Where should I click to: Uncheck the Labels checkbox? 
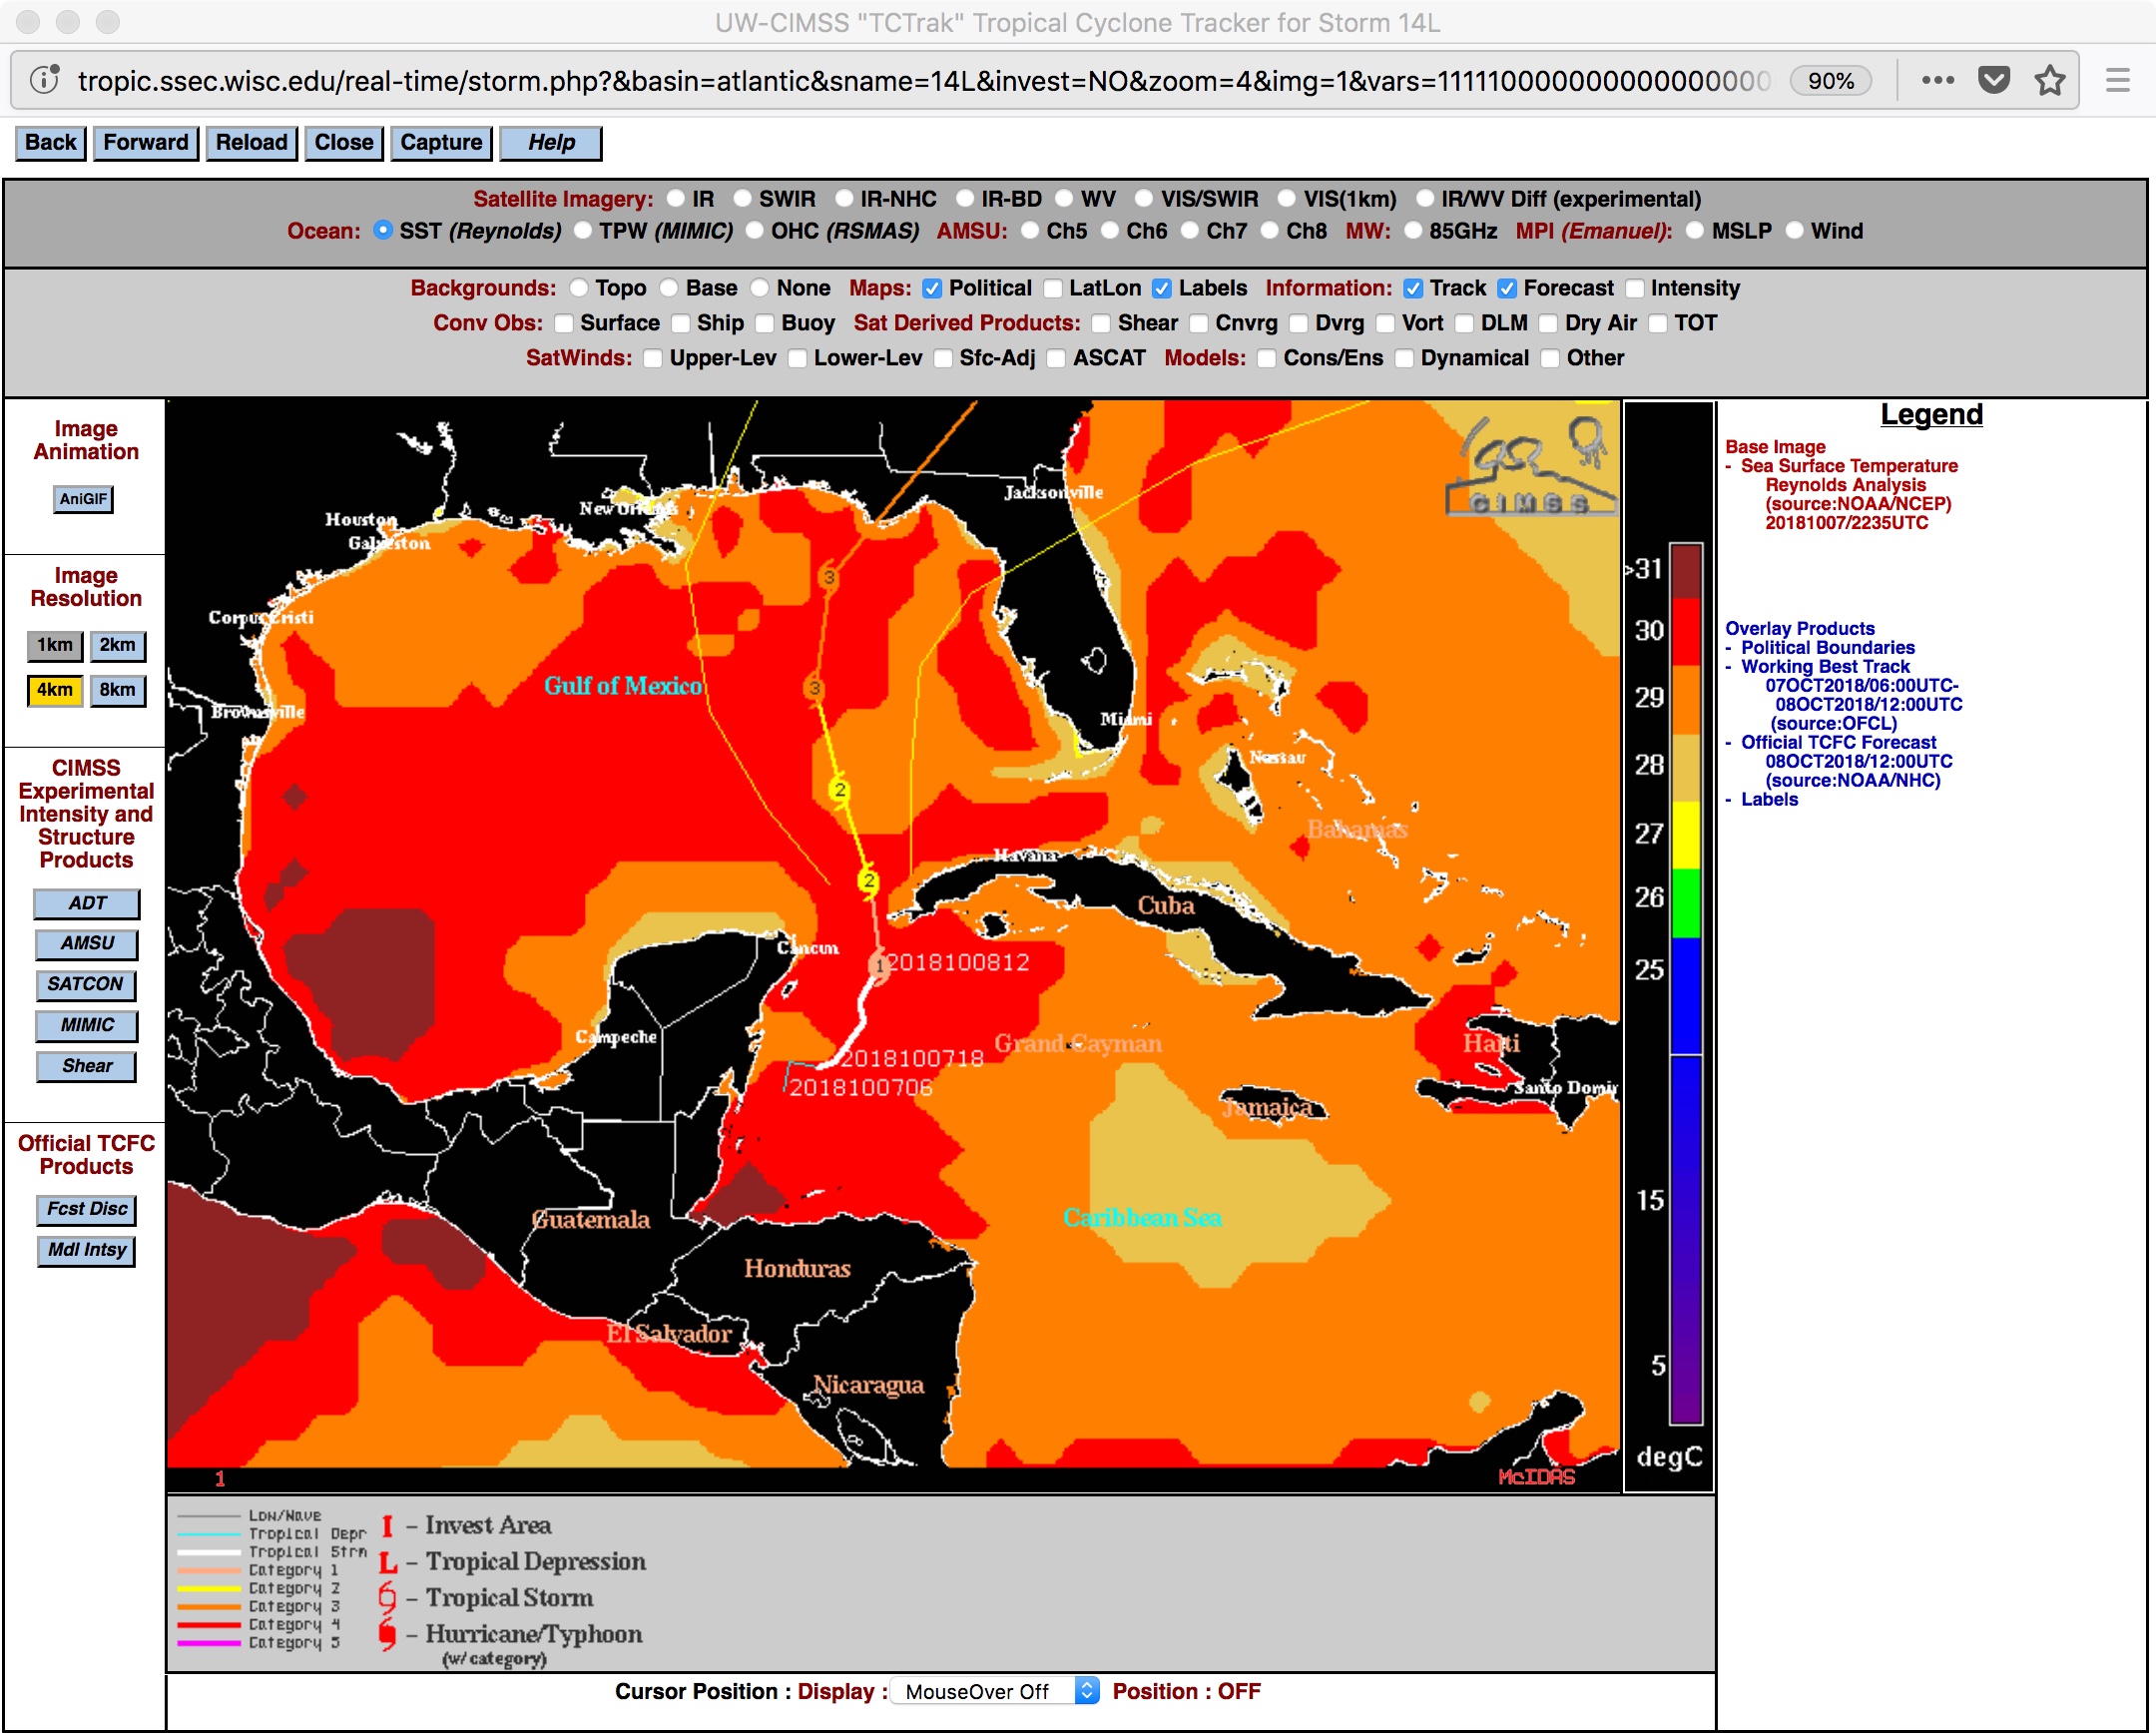1162,289
